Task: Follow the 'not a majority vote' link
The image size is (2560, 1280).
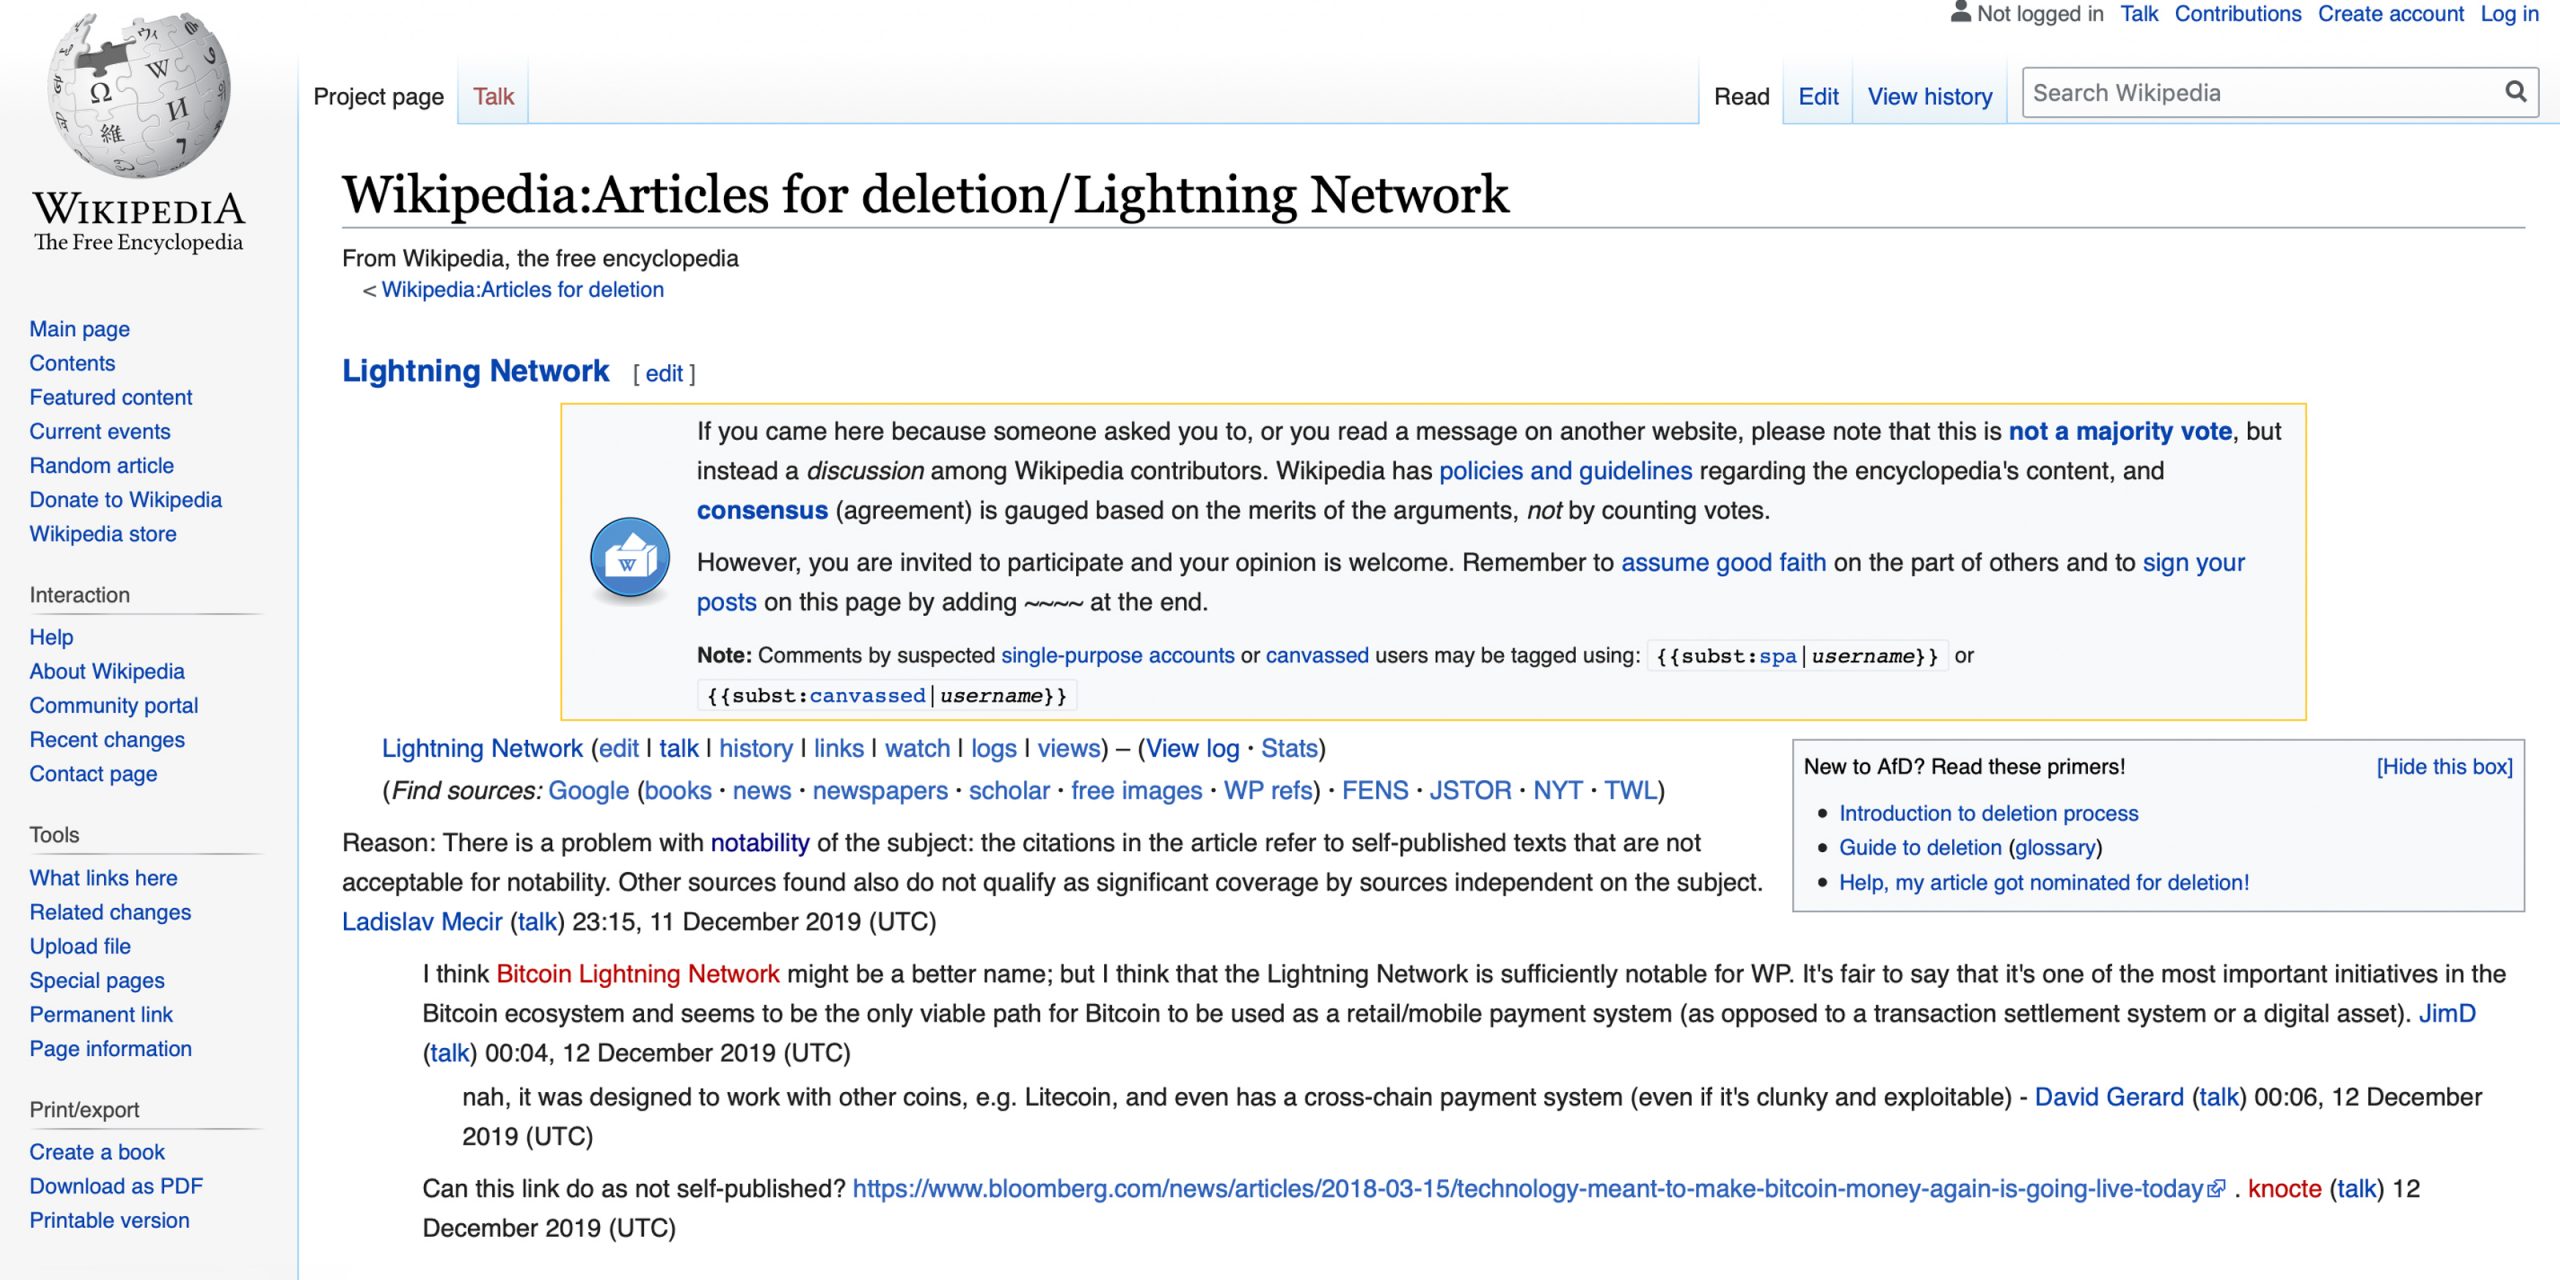Action: (x=2119, y=431)
